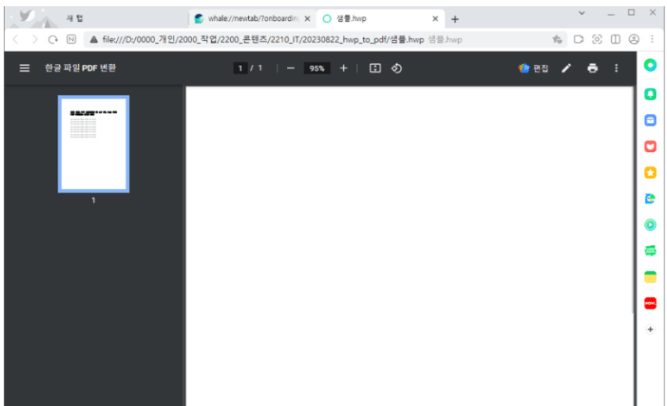Open a new tab with plus button

pyautogui.click(x=455, y=19)
